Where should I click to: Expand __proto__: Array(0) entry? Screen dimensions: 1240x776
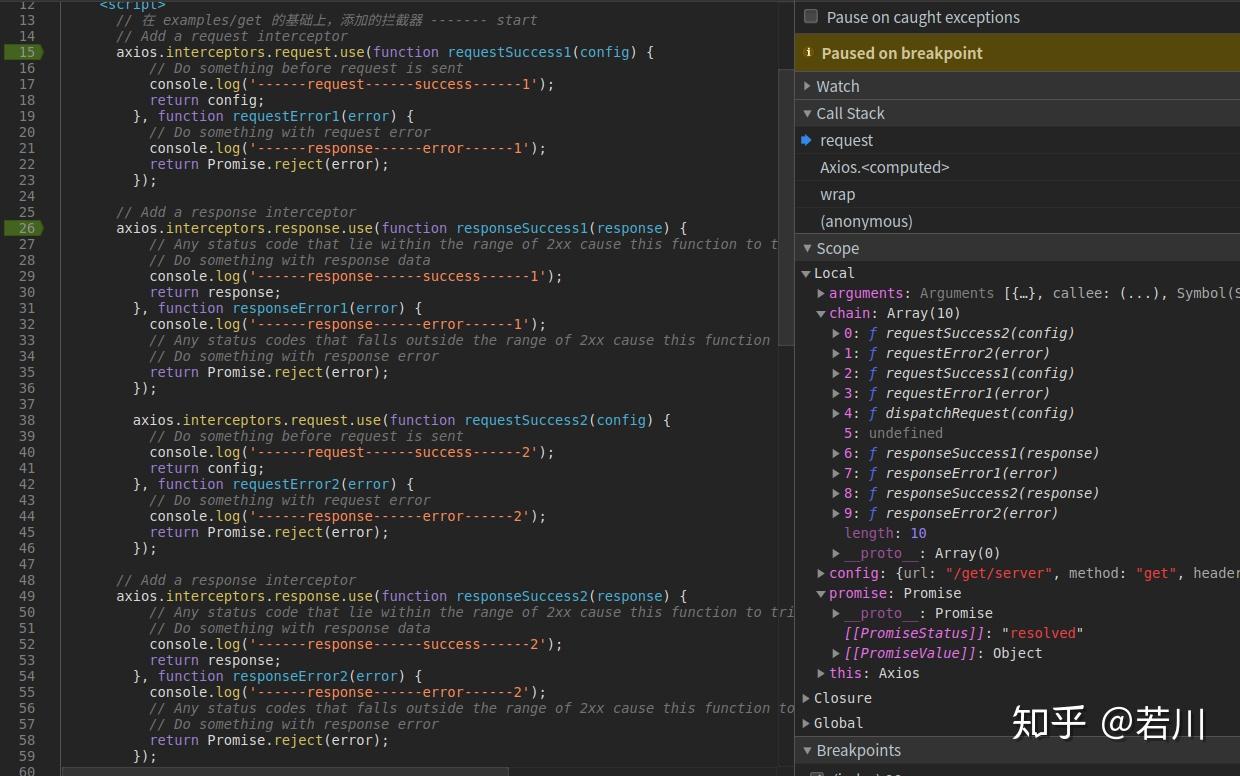(x=836, y=553)
